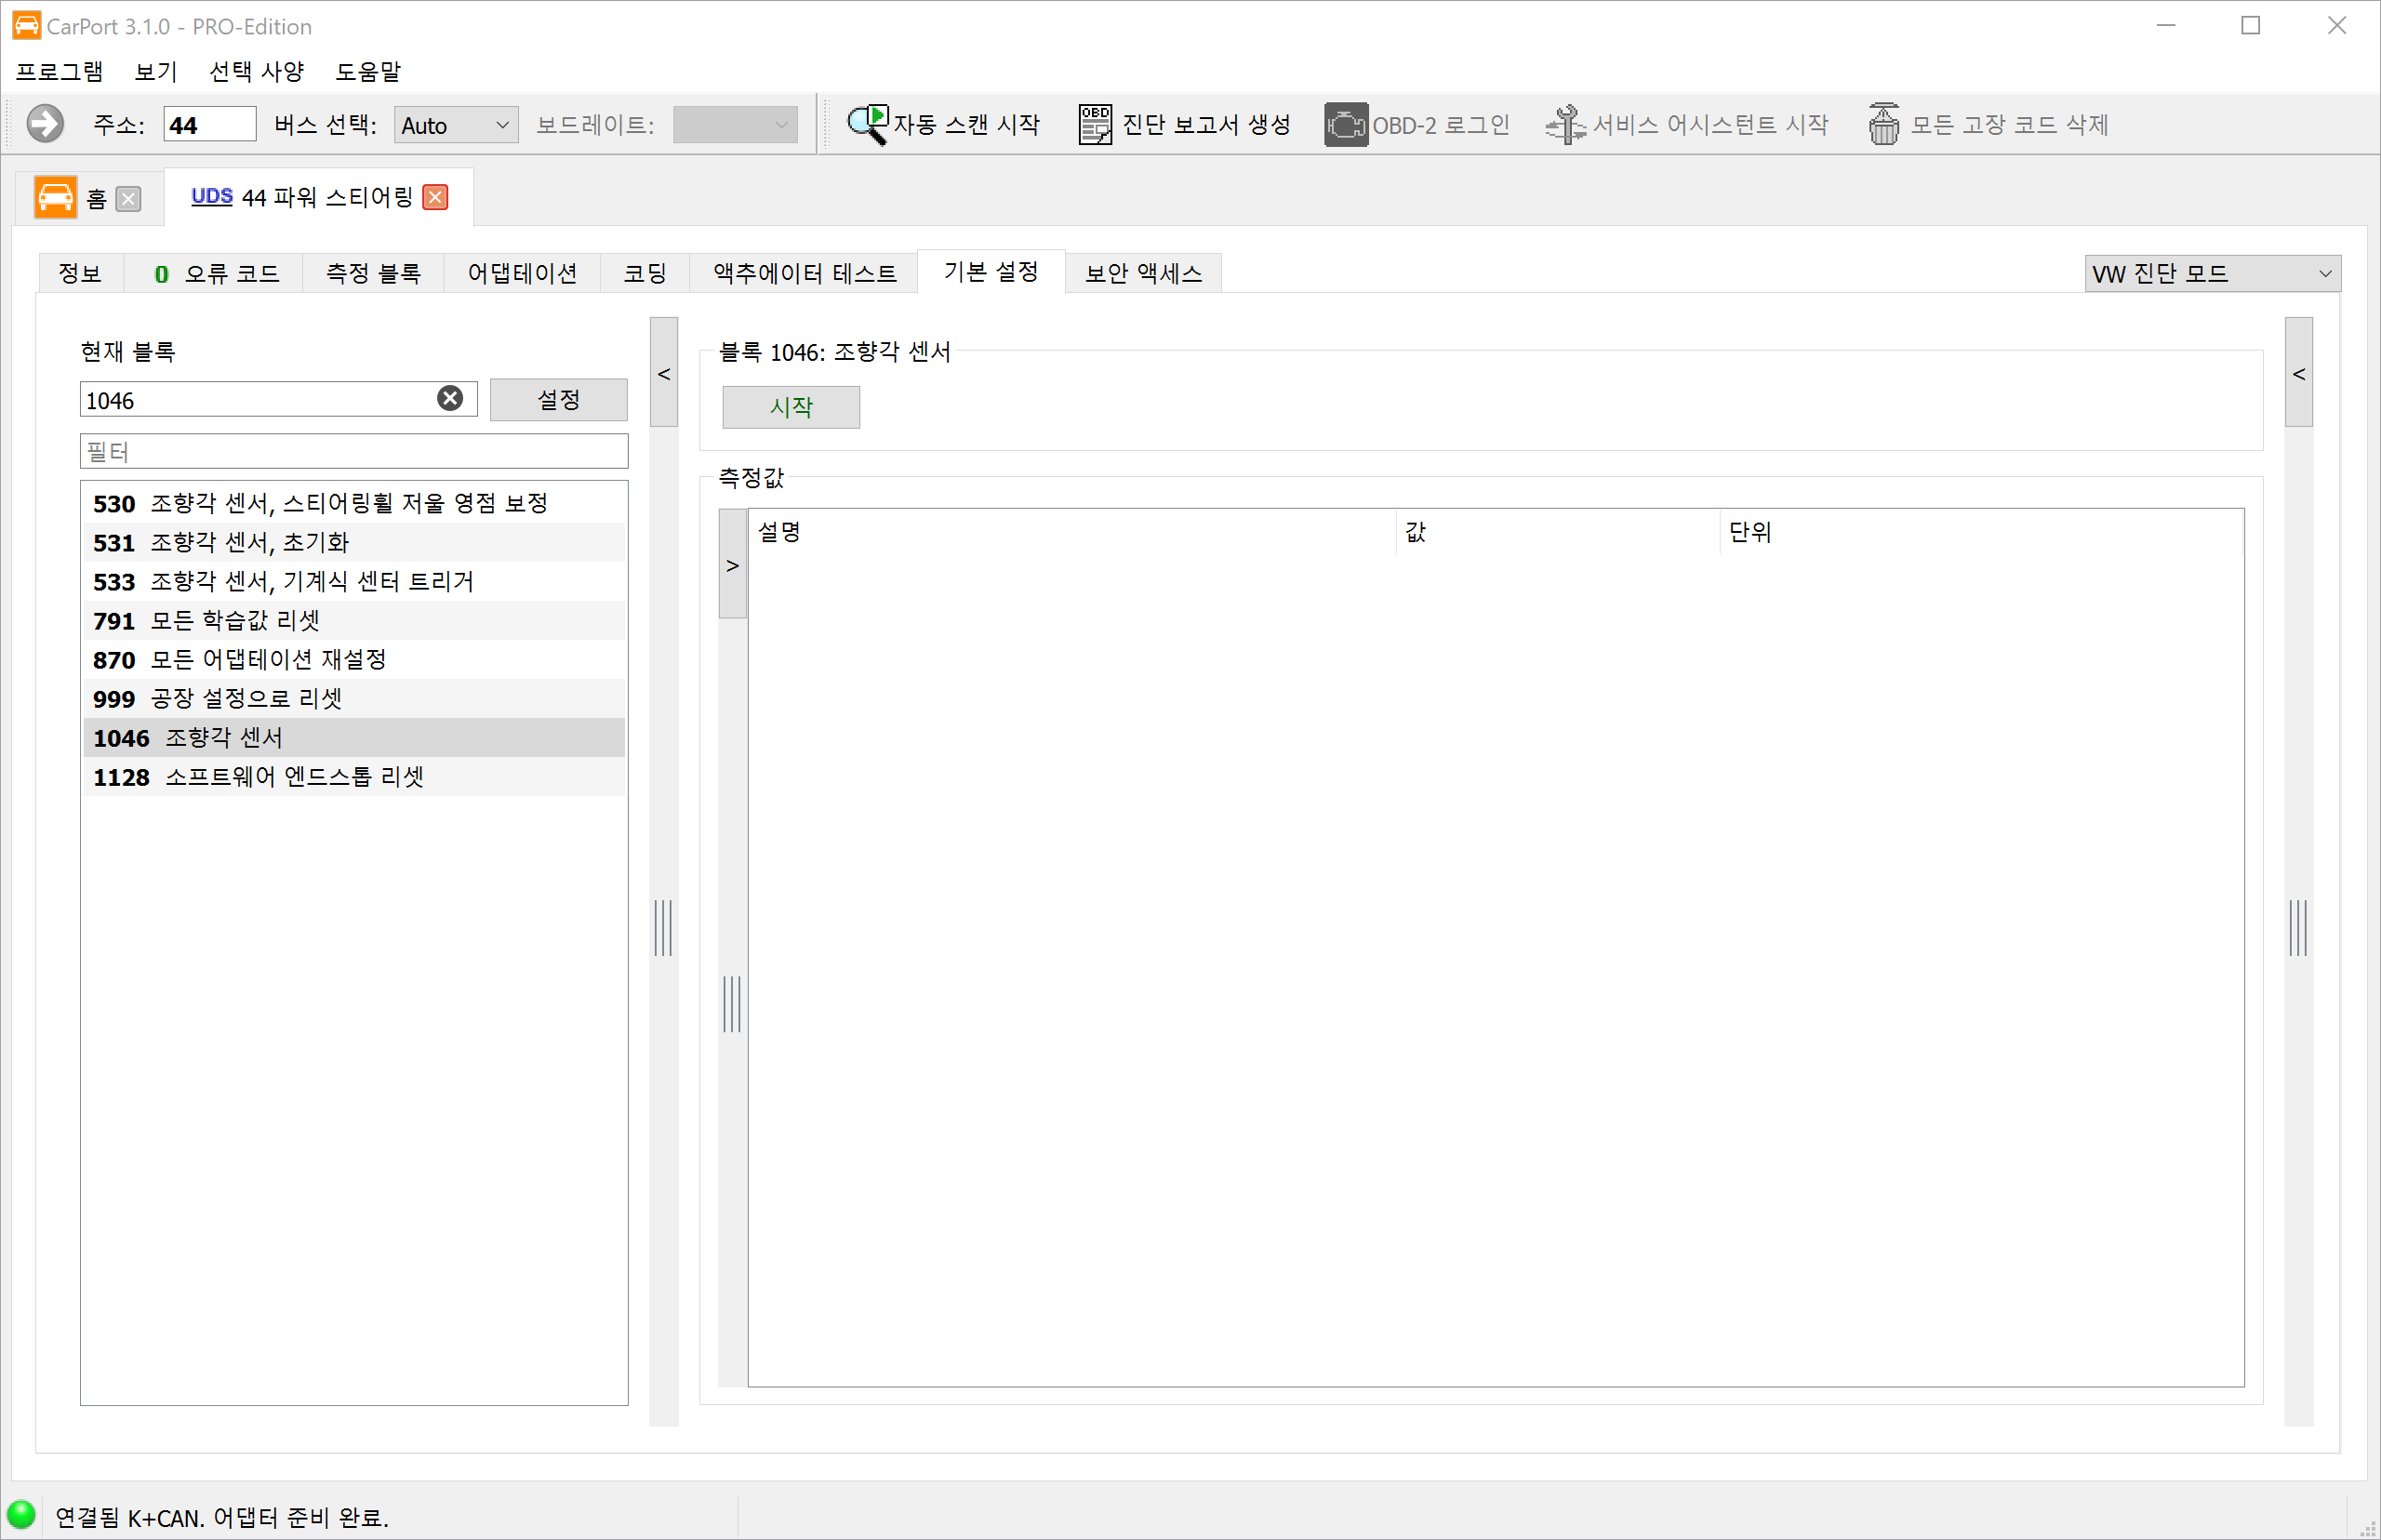Click the right panel splitter grip
2381x1540 pixels.
coord(2298,927)
